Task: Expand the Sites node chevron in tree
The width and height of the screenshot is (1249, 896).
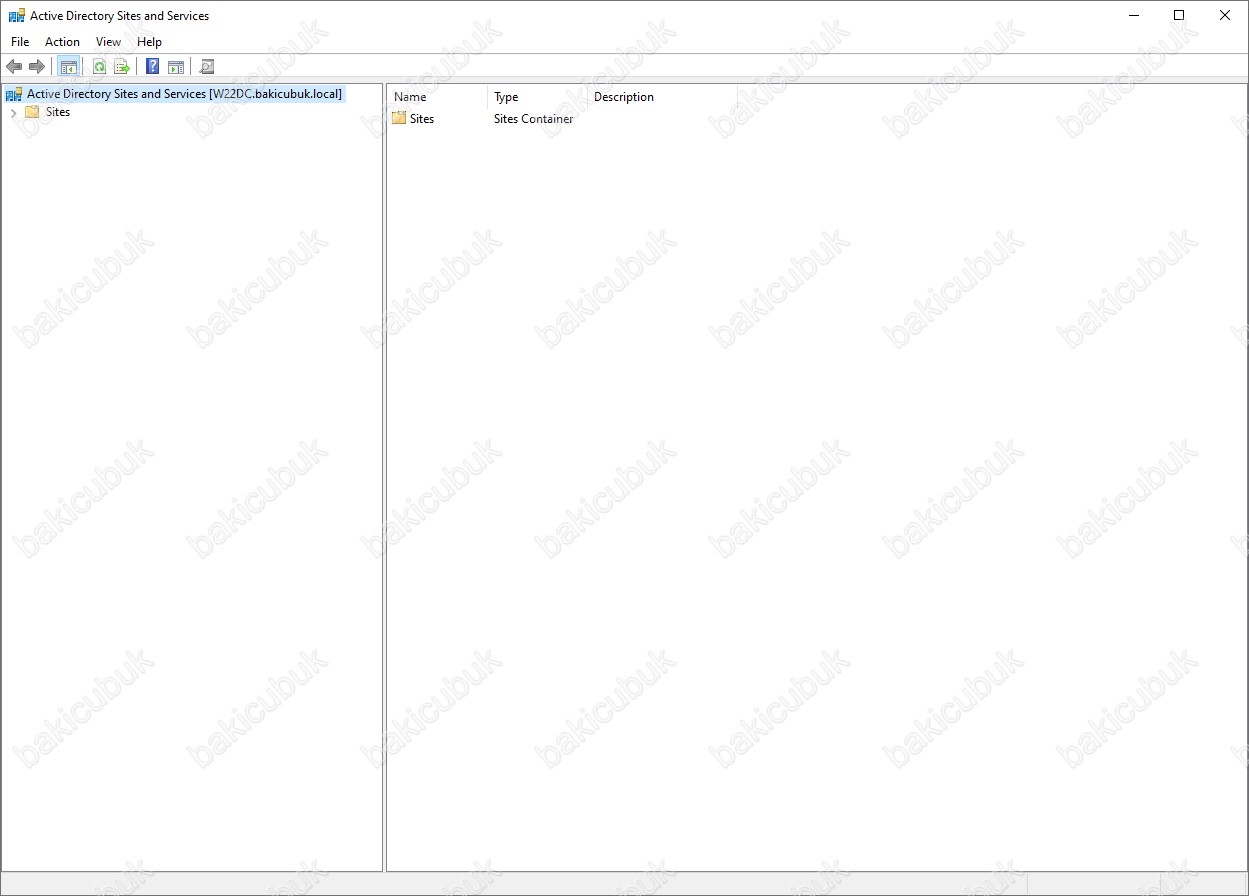Action: [x=13, y=113]
